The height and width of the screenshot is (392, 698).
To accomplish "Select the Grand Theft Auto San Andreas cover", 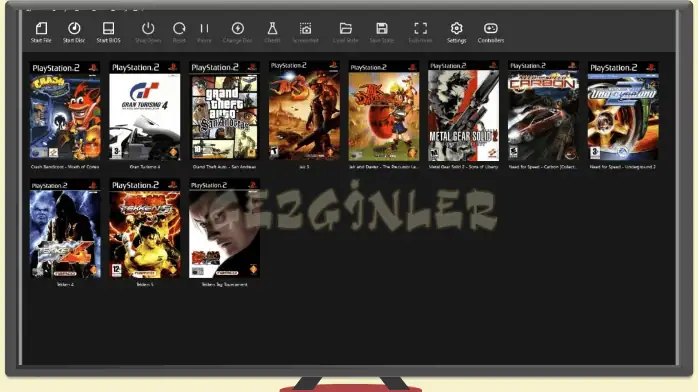I will 224,110.
